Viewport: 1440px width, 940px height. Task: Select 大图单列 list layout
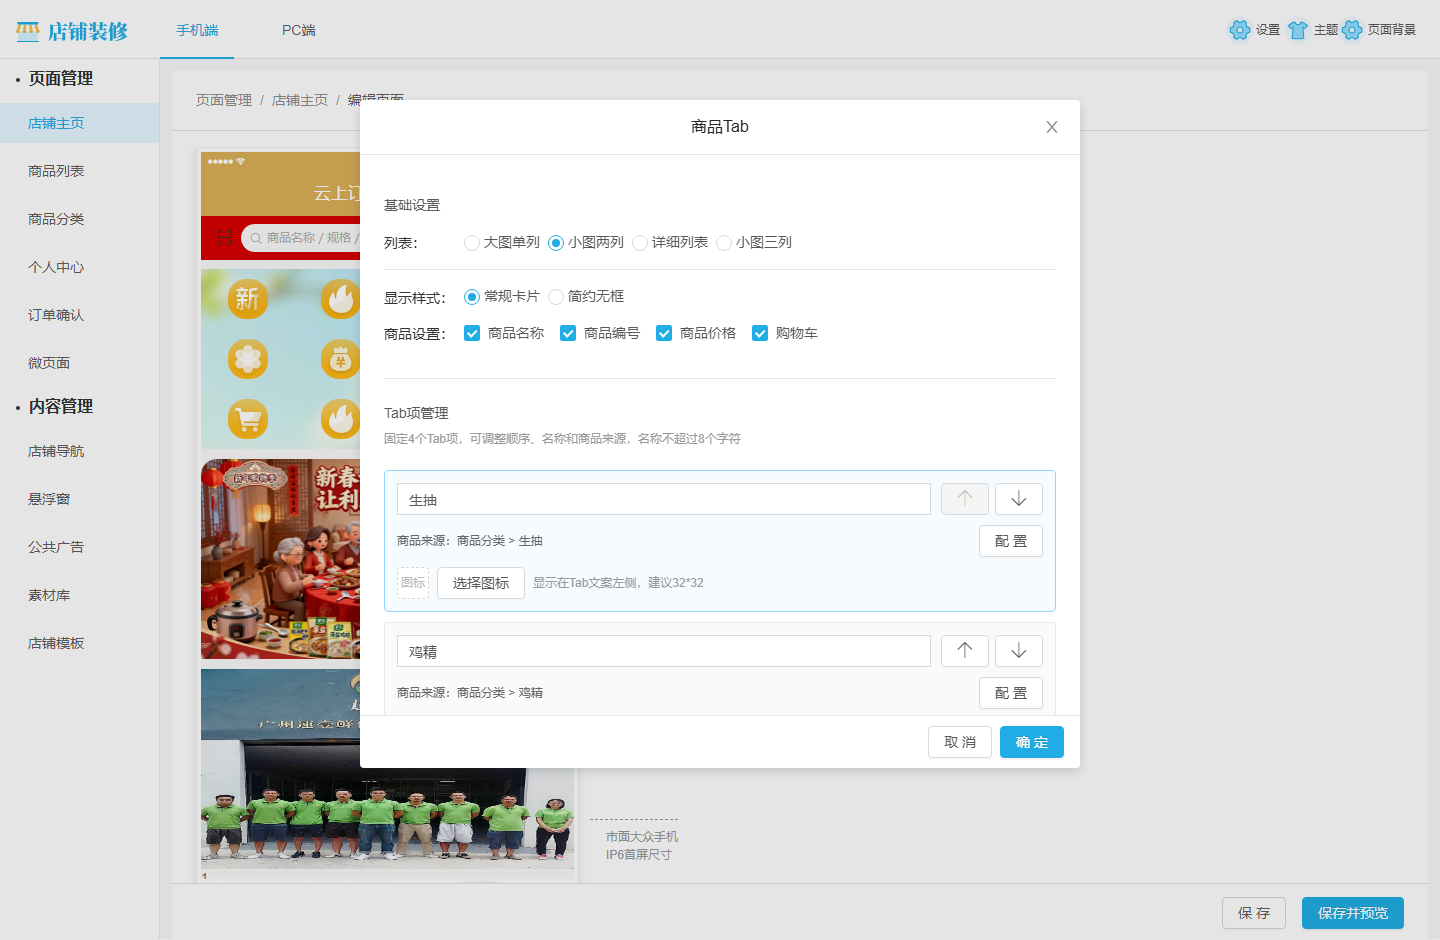[502, 242]
